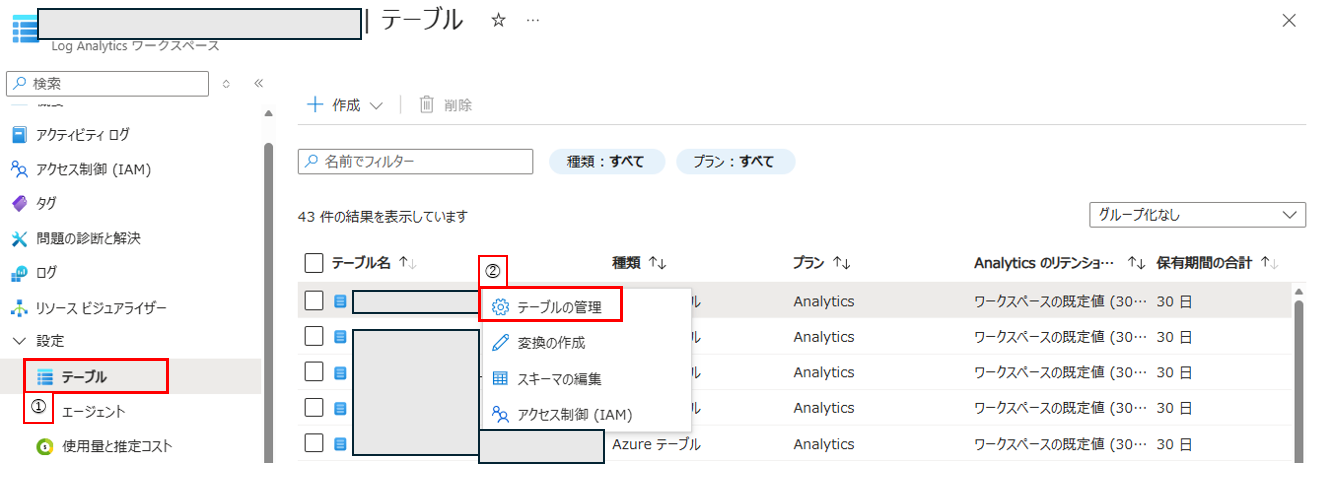Open リソース ビジュアライザー in sidebar

pos(100,308)
